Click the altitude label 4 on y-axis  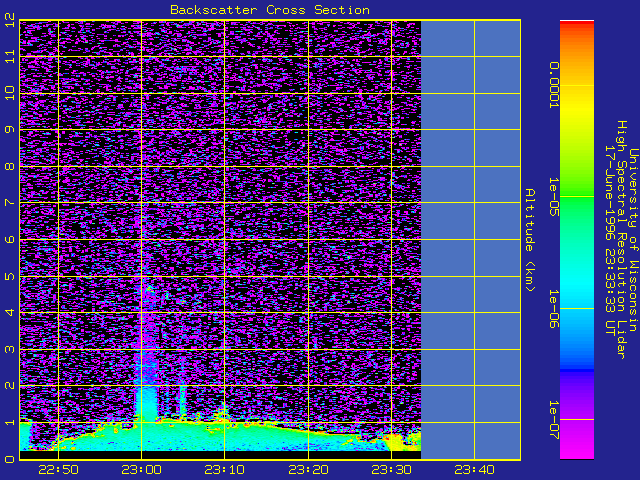10,312
